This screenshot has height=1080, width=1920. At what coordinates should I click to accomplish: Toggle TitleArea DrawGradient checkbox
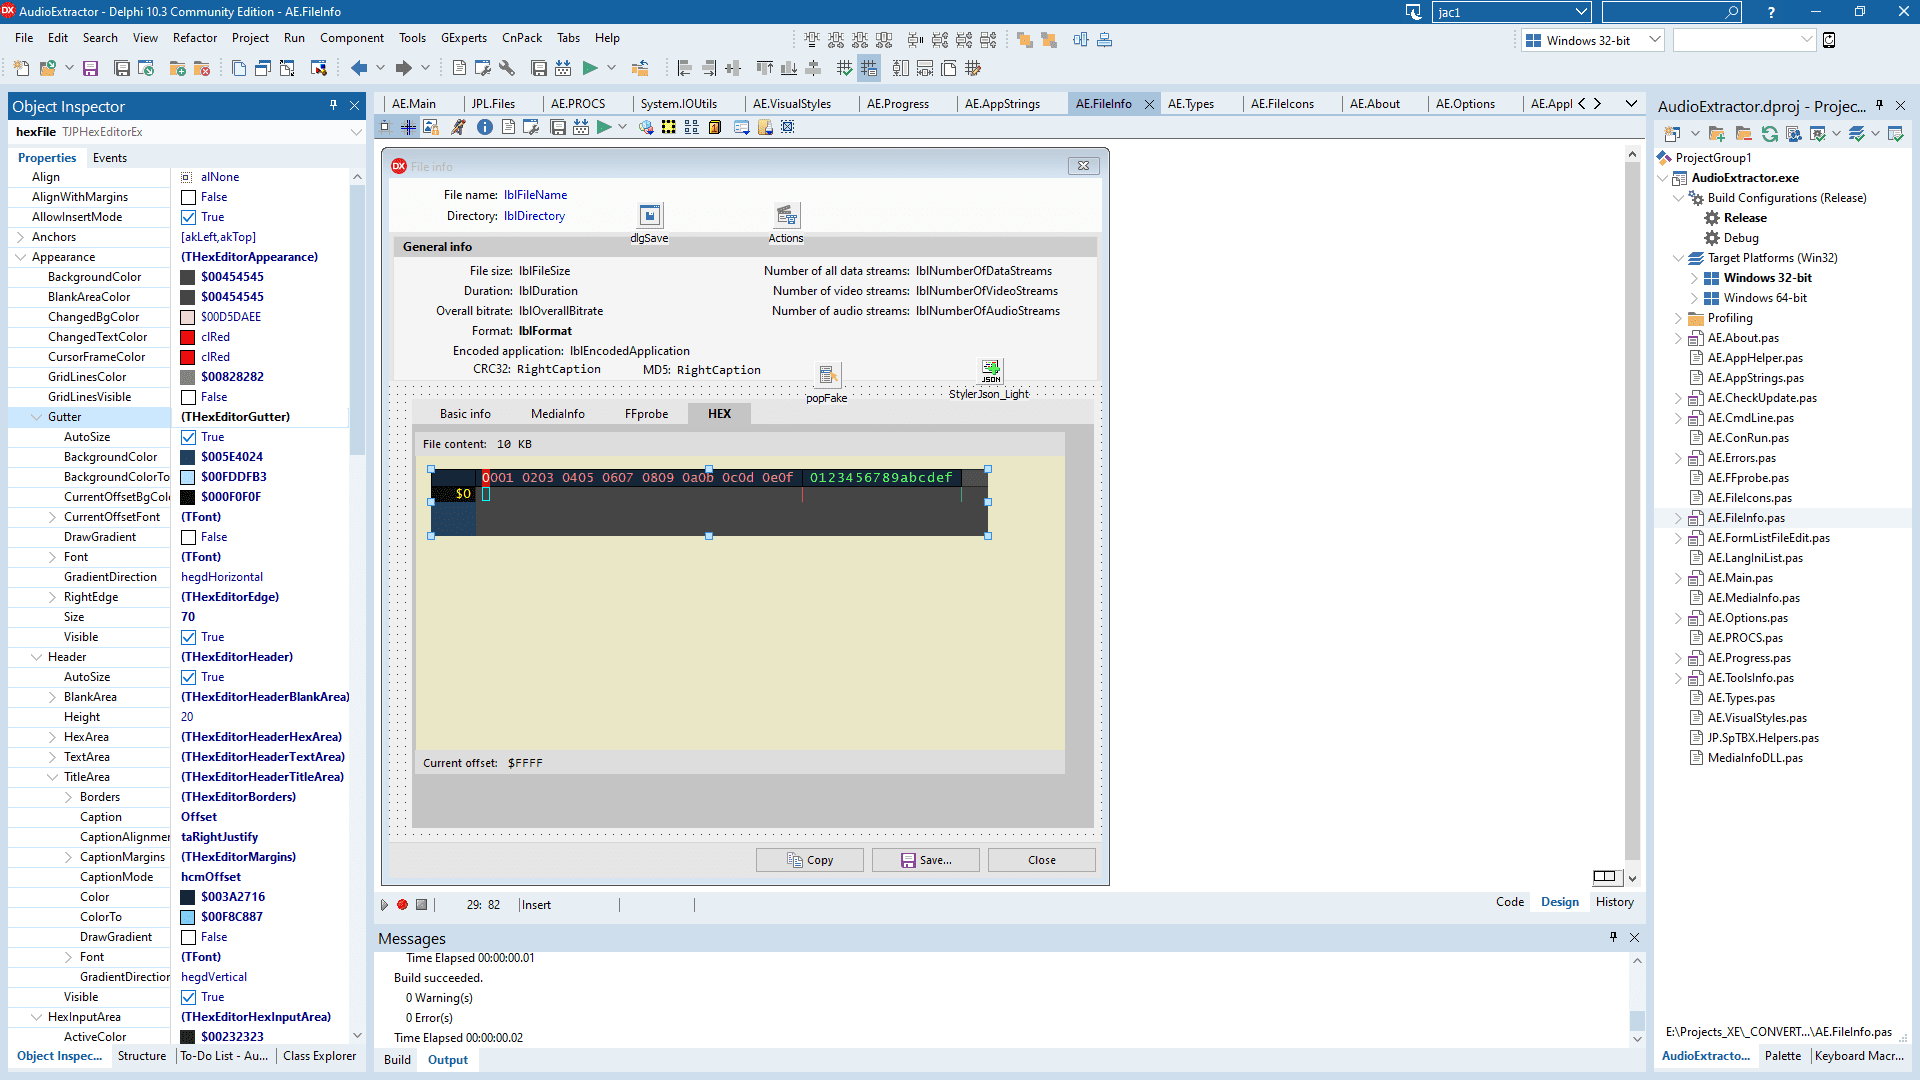pos(188,938)
